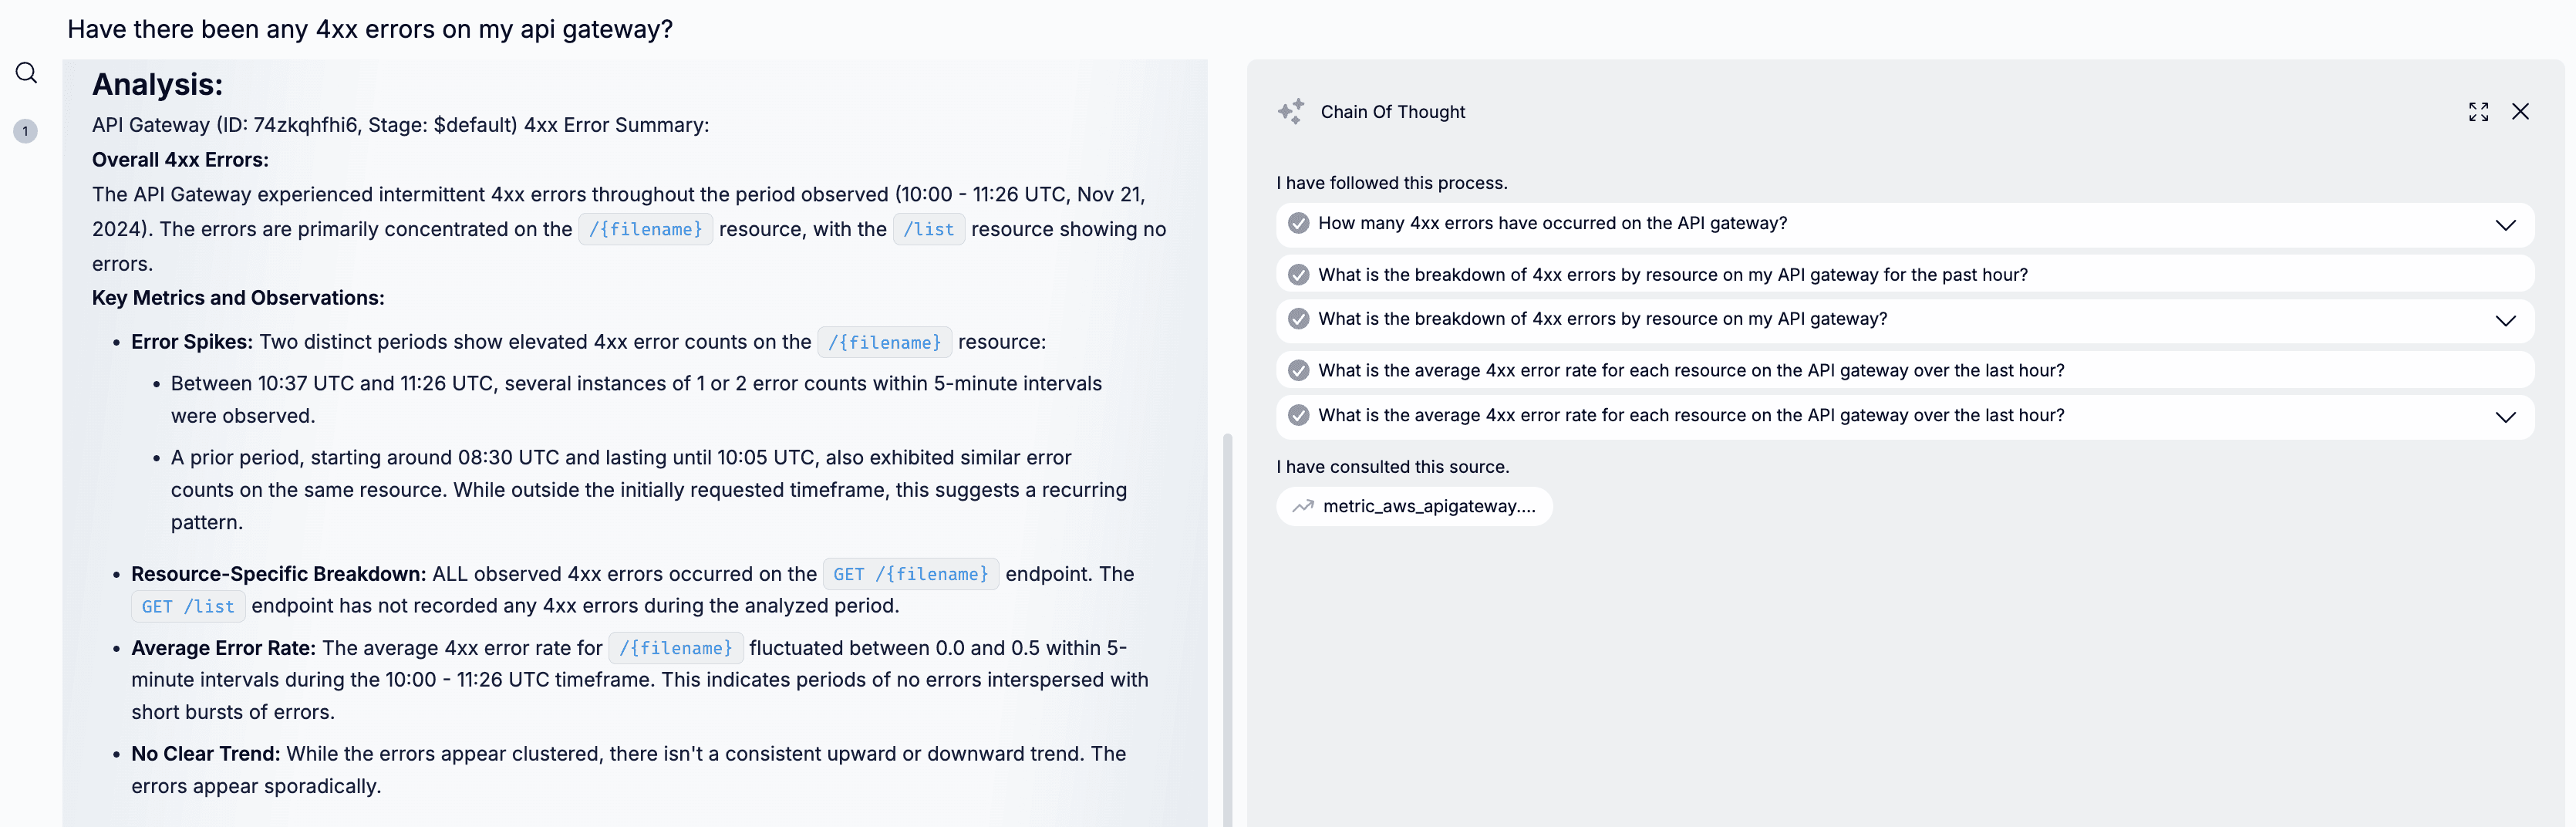Screen dimensions: 2576x827
Task: Expand Chain Of Thought panel to fullscreen
Action: (2478, 112)
